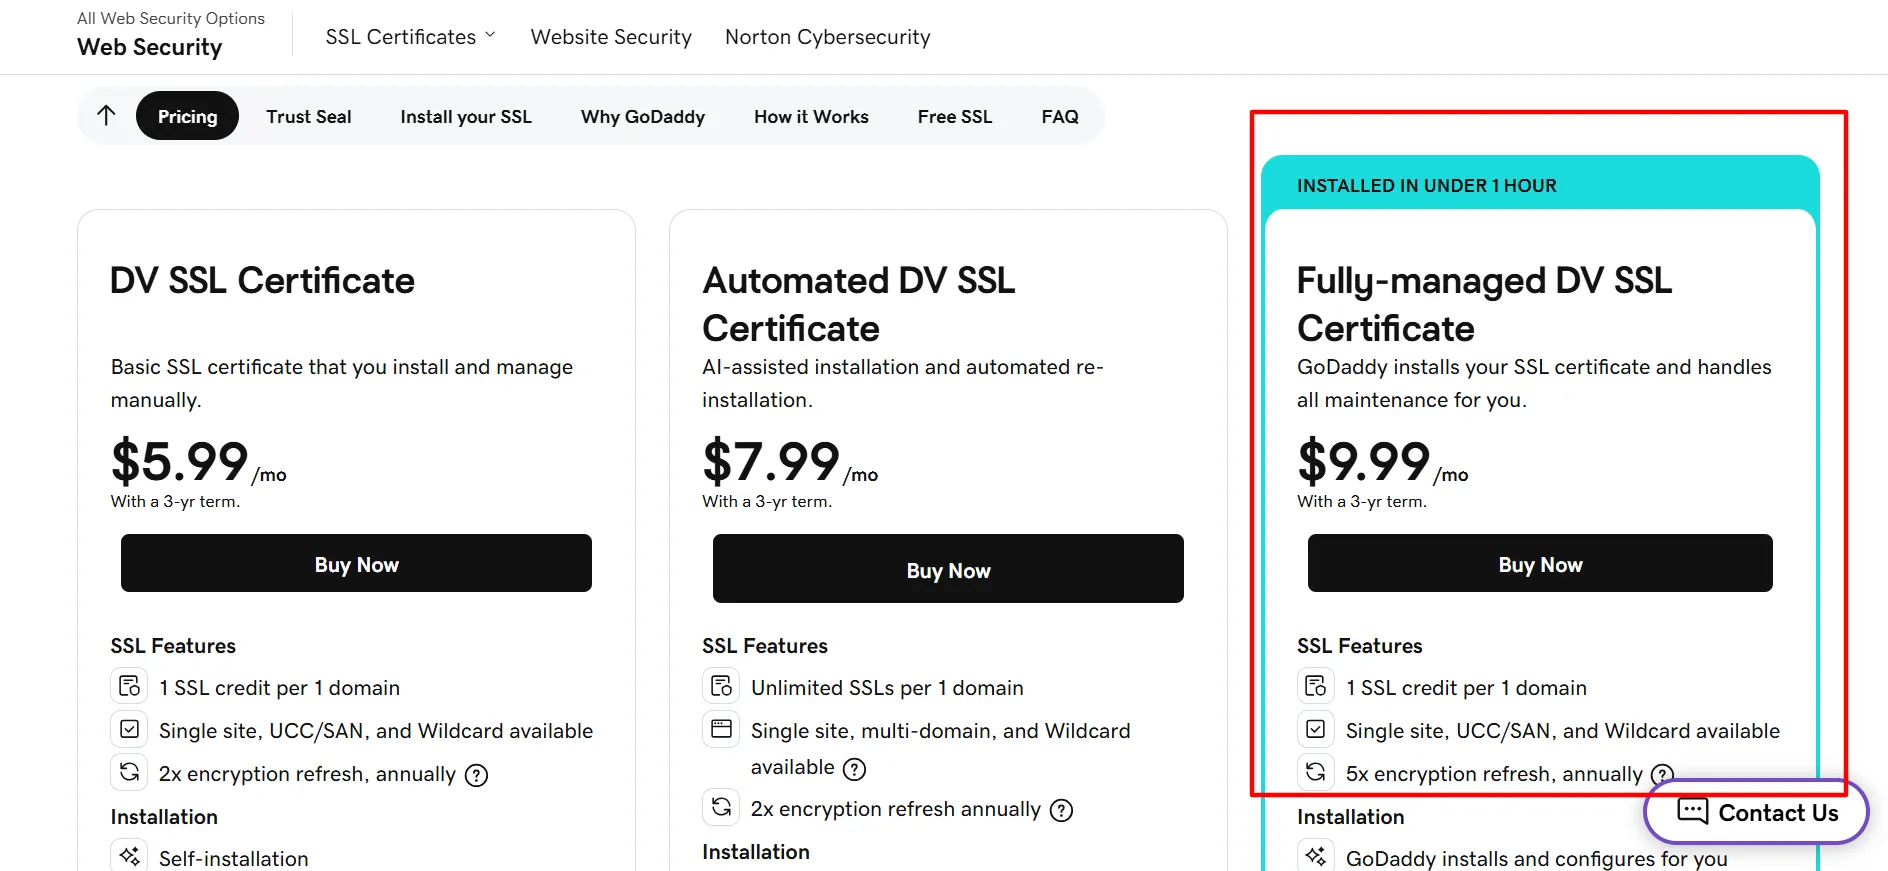Buy Now the $5.99 DV SSL Certificate

click(x=356, y=563)
